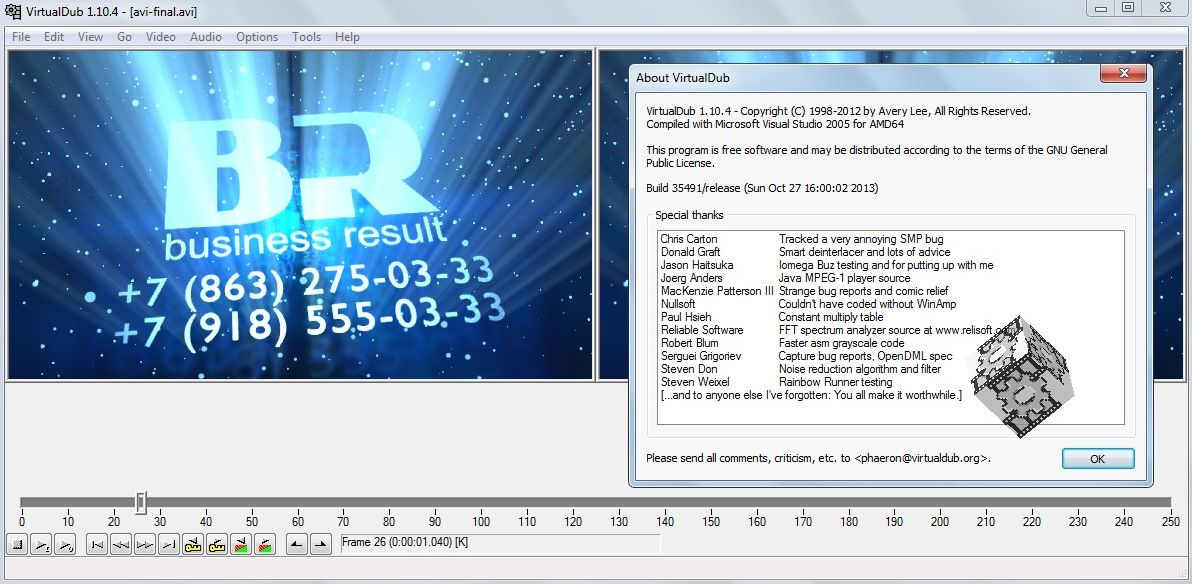The height and width of the screenshot is (584, 1192).
Task: Select the MacKenzie Patterson III thanks entry
Action: 718,291
